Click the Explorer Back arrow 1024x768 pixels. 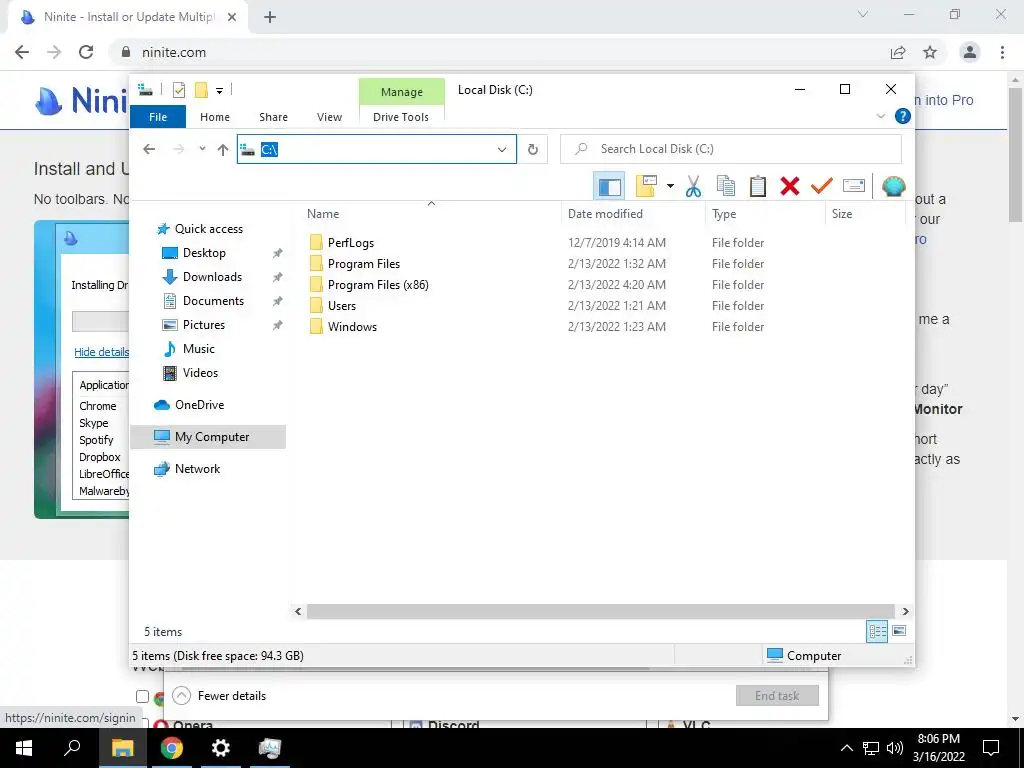click(x=149, y=150)
